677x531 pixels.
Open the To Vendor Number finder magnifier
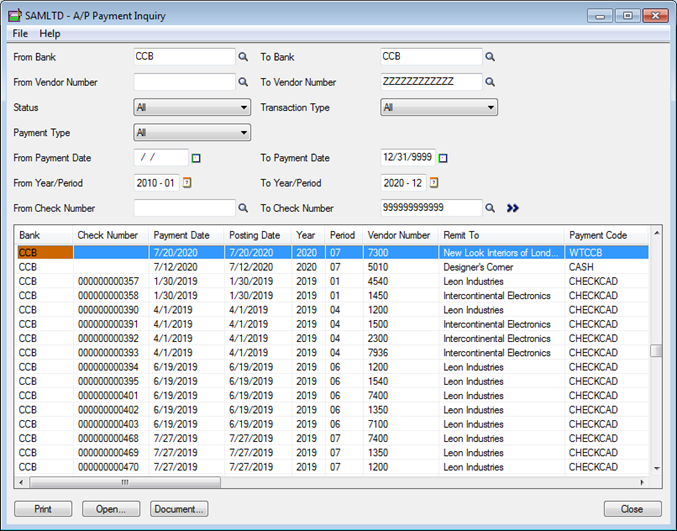490,82
